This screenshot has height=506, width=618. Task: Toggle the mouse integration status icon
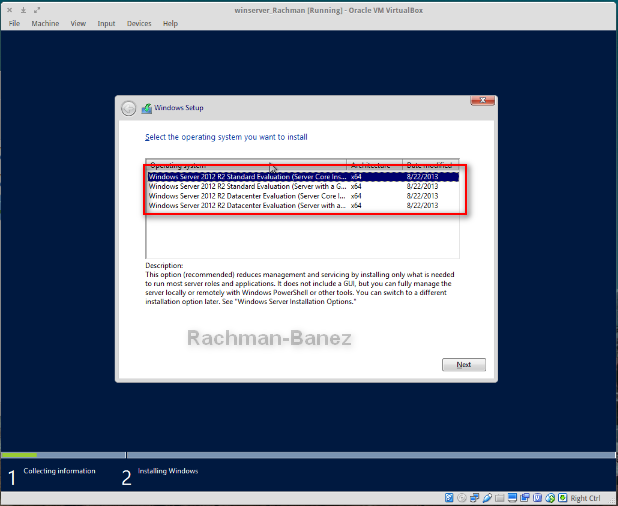point(550,498)
